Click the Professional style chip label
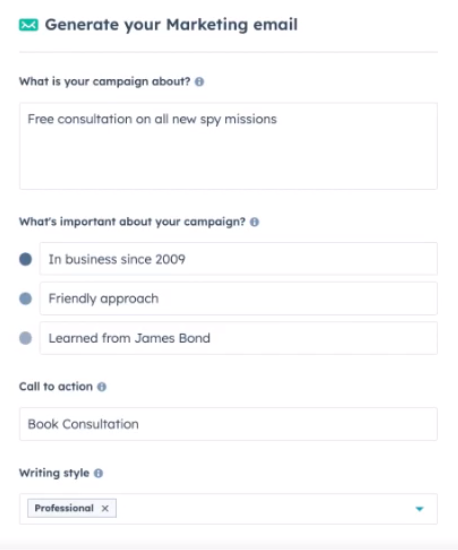458x550 pixels. point(64,508)
